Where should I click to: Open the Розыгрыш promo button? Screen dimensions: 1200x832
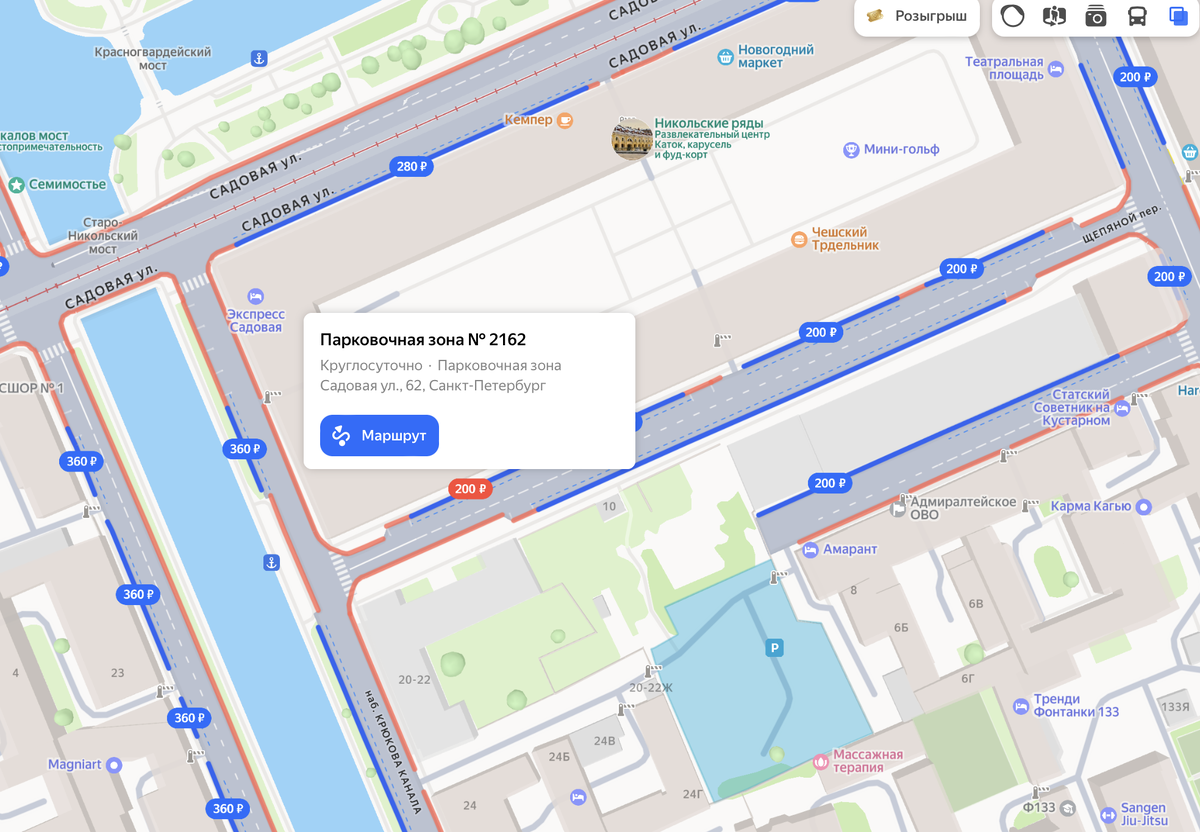pyautogui.click(x=917, y=16)
